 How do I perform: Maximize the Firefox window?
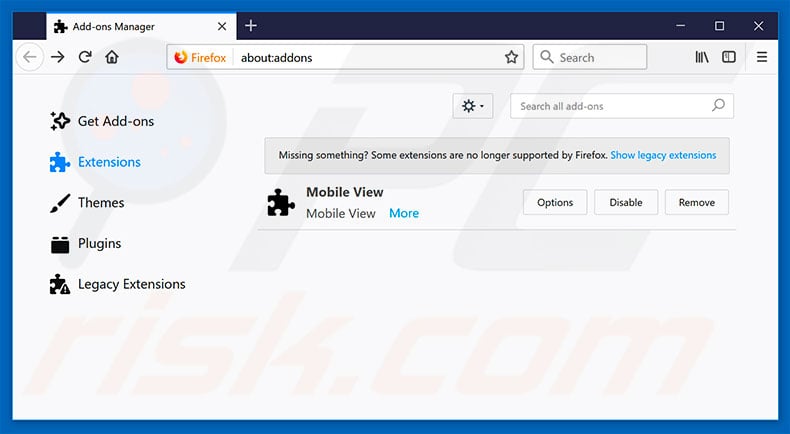pyautogui.click(x=719, y=26)
